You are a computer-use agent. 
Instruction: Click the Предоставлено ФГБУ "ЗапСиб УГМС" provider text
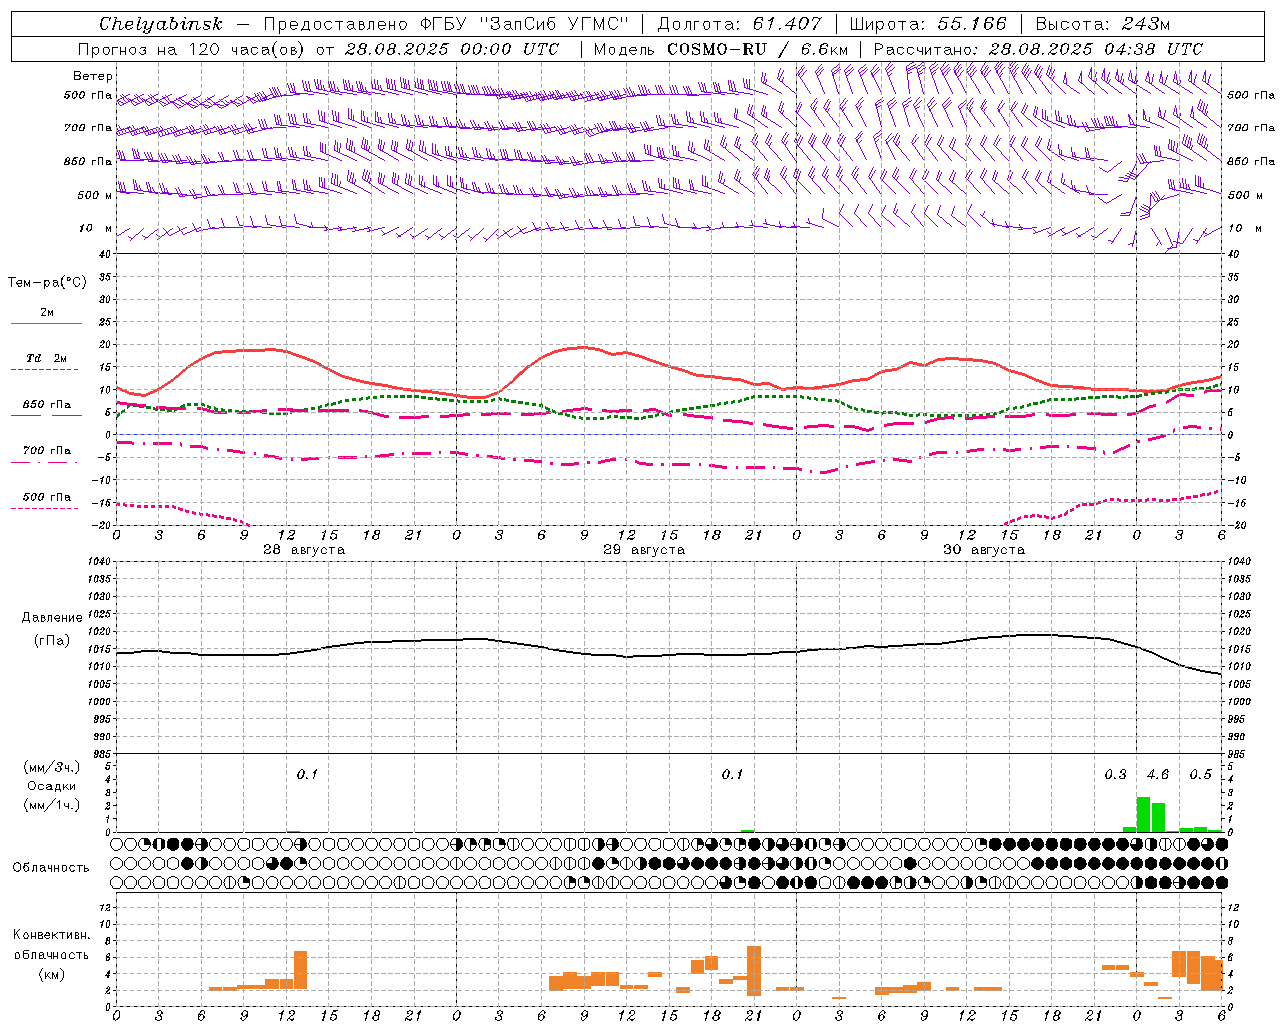tap(446, 24)
